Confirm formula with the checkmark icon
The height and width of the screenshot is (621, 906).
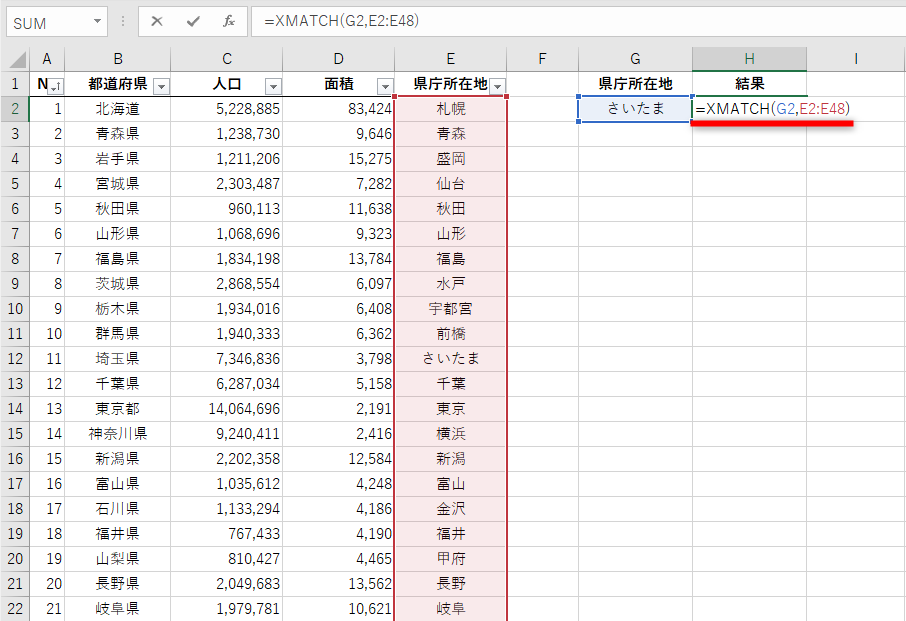pos(193,21)
